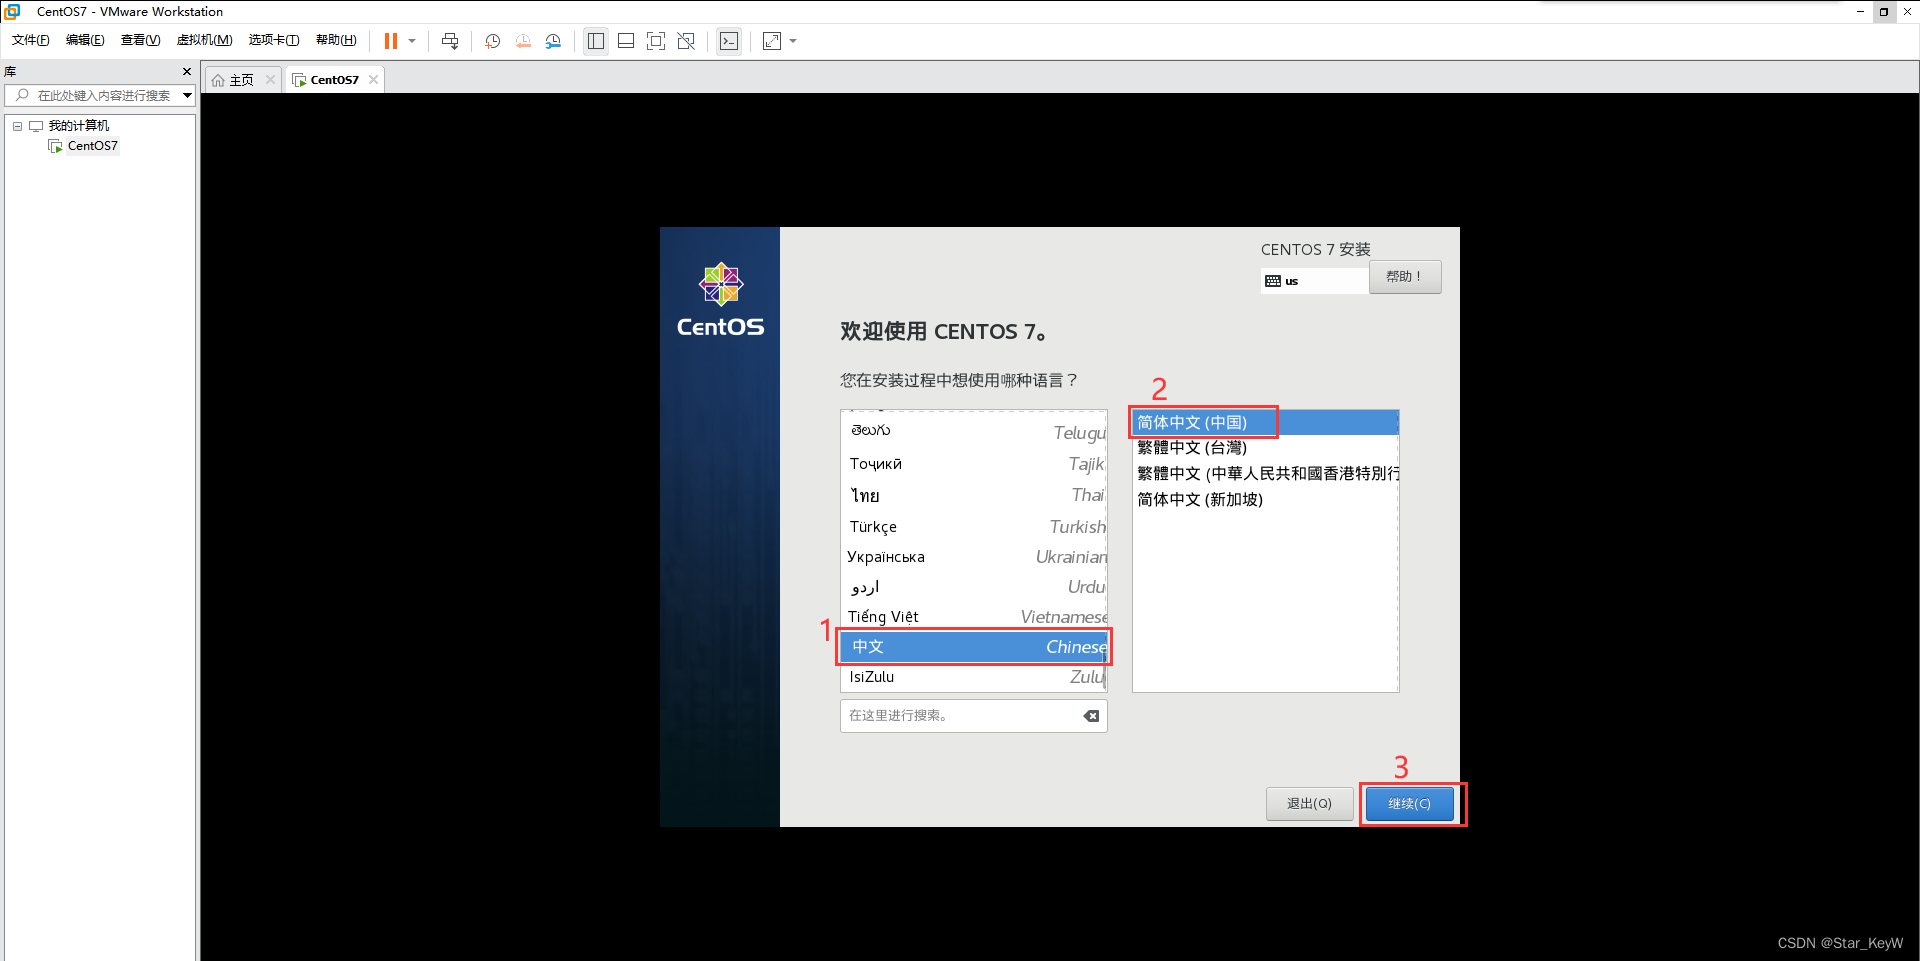1920x961 pixels.
Task: Switch to the 主页 tab
Action: (237, 79)
